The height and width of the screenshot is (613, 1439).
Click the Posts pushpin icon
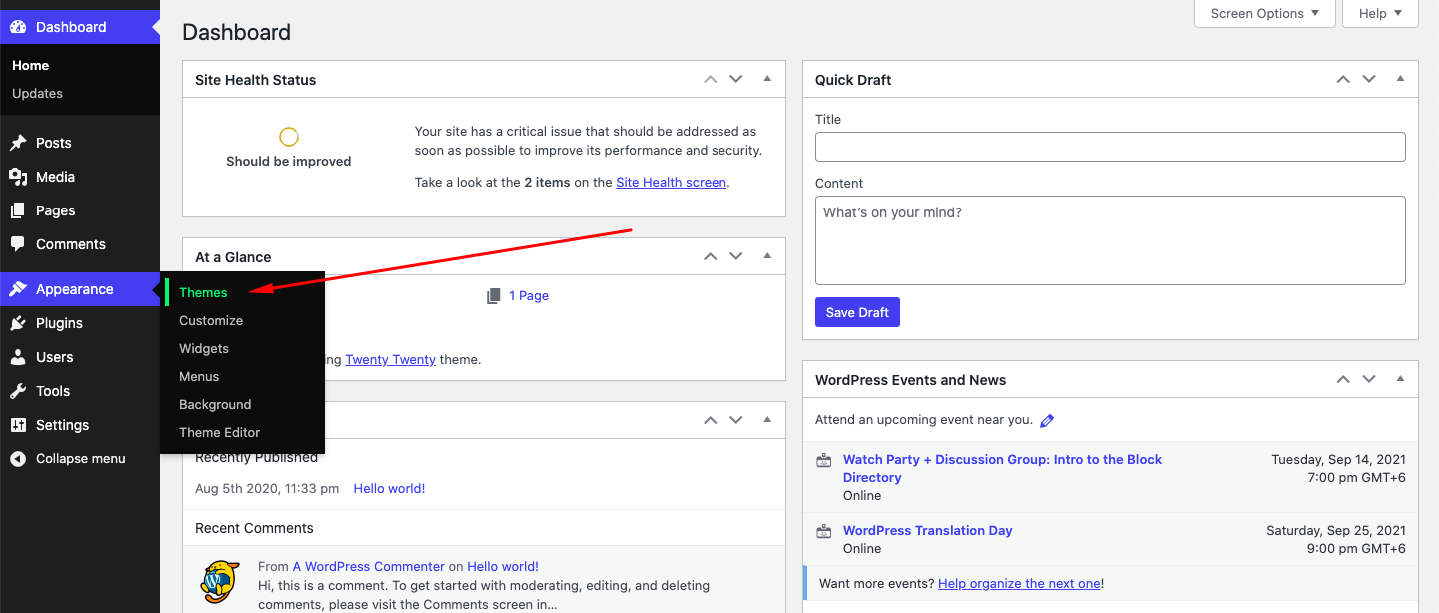18,143
